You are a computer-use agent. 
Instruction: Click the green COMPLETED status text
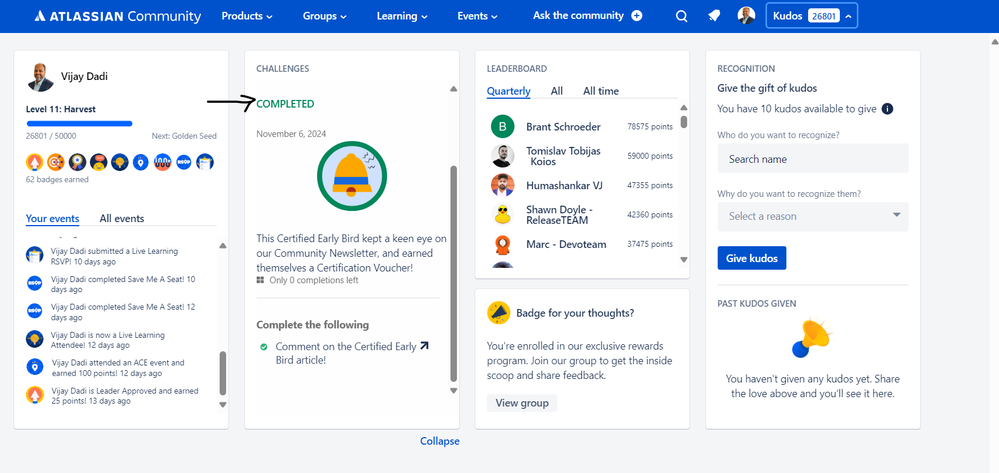click(285, 104)
